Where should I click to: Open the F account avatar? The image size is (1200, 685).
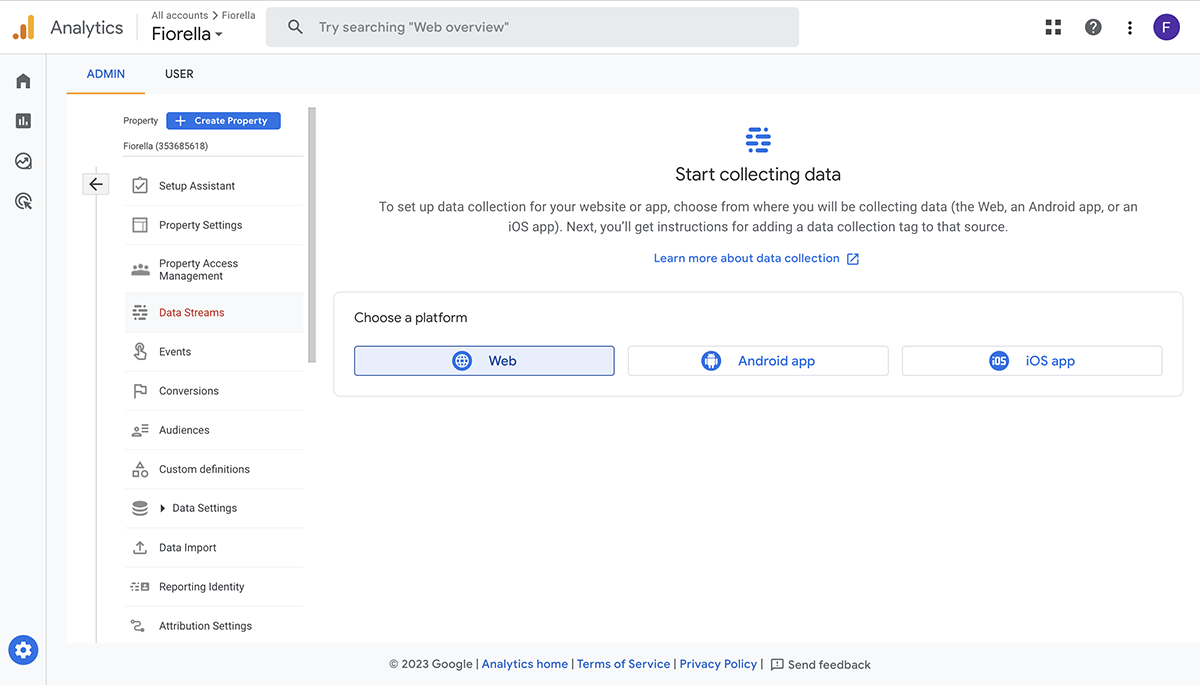(x=1166, y=27)
